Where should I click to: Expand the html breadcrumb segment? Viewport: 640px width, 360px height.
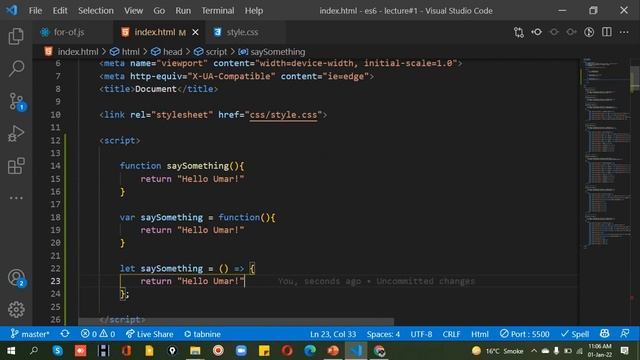(x=125, y=52)
